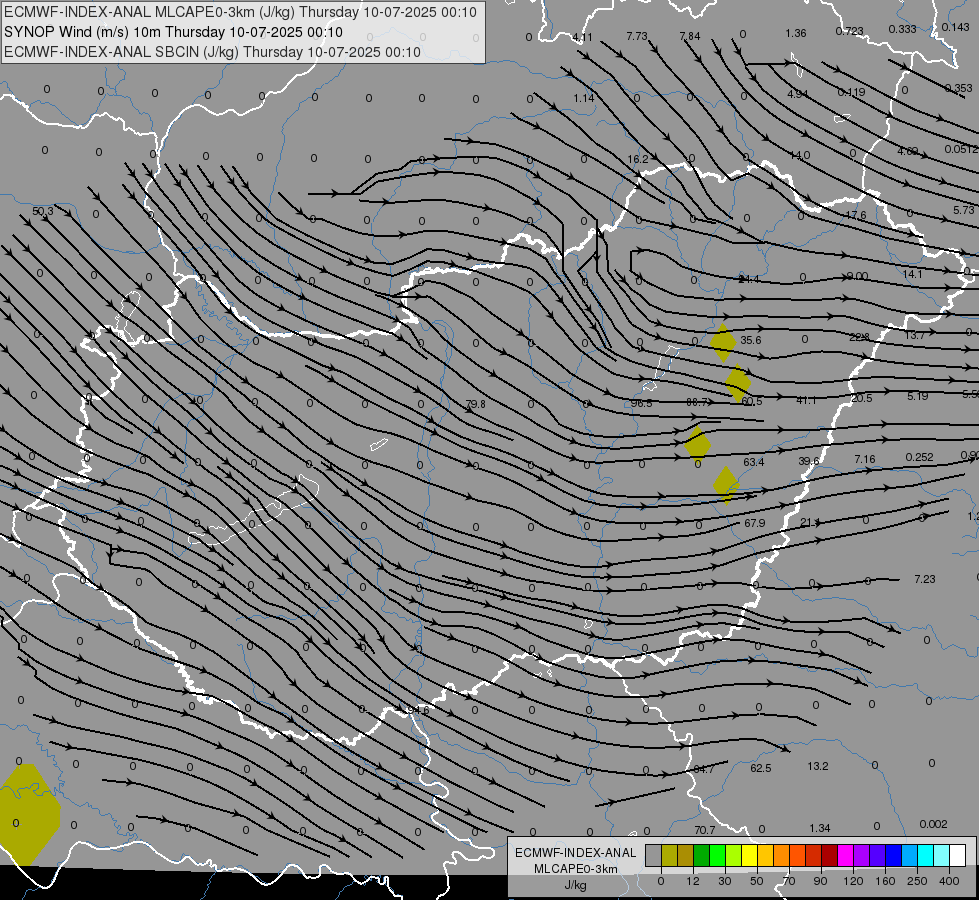This screenshot has height=900, width=979.
Task: Click the map value '50.3'
Action: coord(42,212)
